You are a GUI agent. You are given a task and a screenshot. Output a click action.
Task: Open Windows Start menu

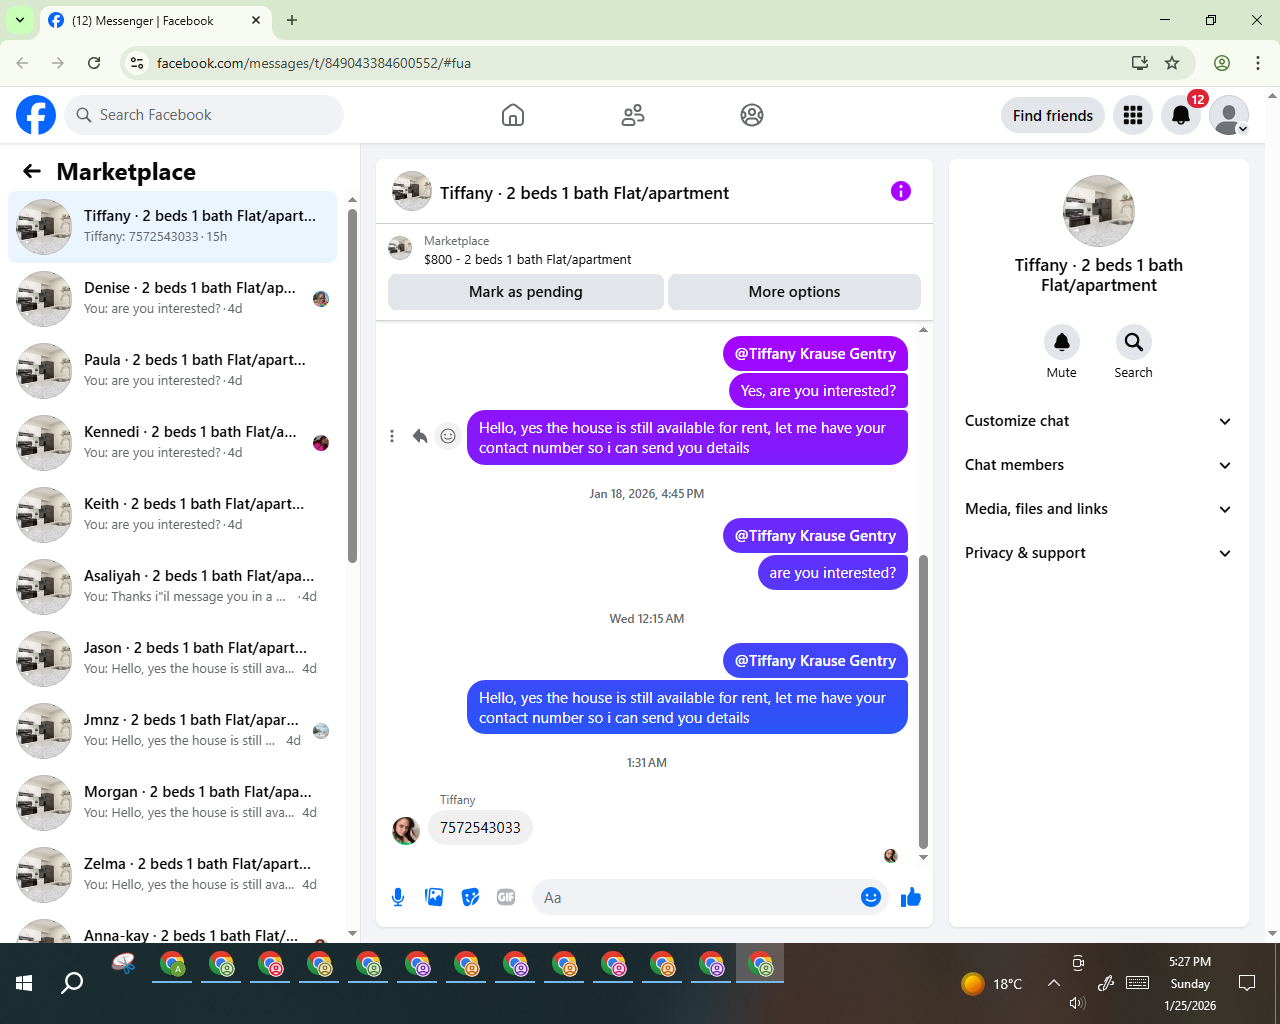click(x=24, y=983)
